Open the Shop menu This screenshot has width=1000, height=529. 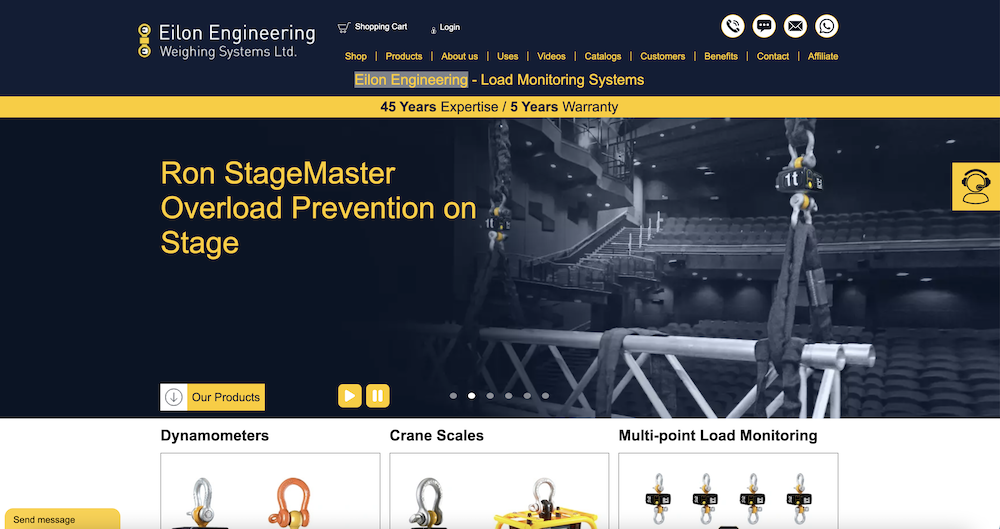tap(356, 56)
